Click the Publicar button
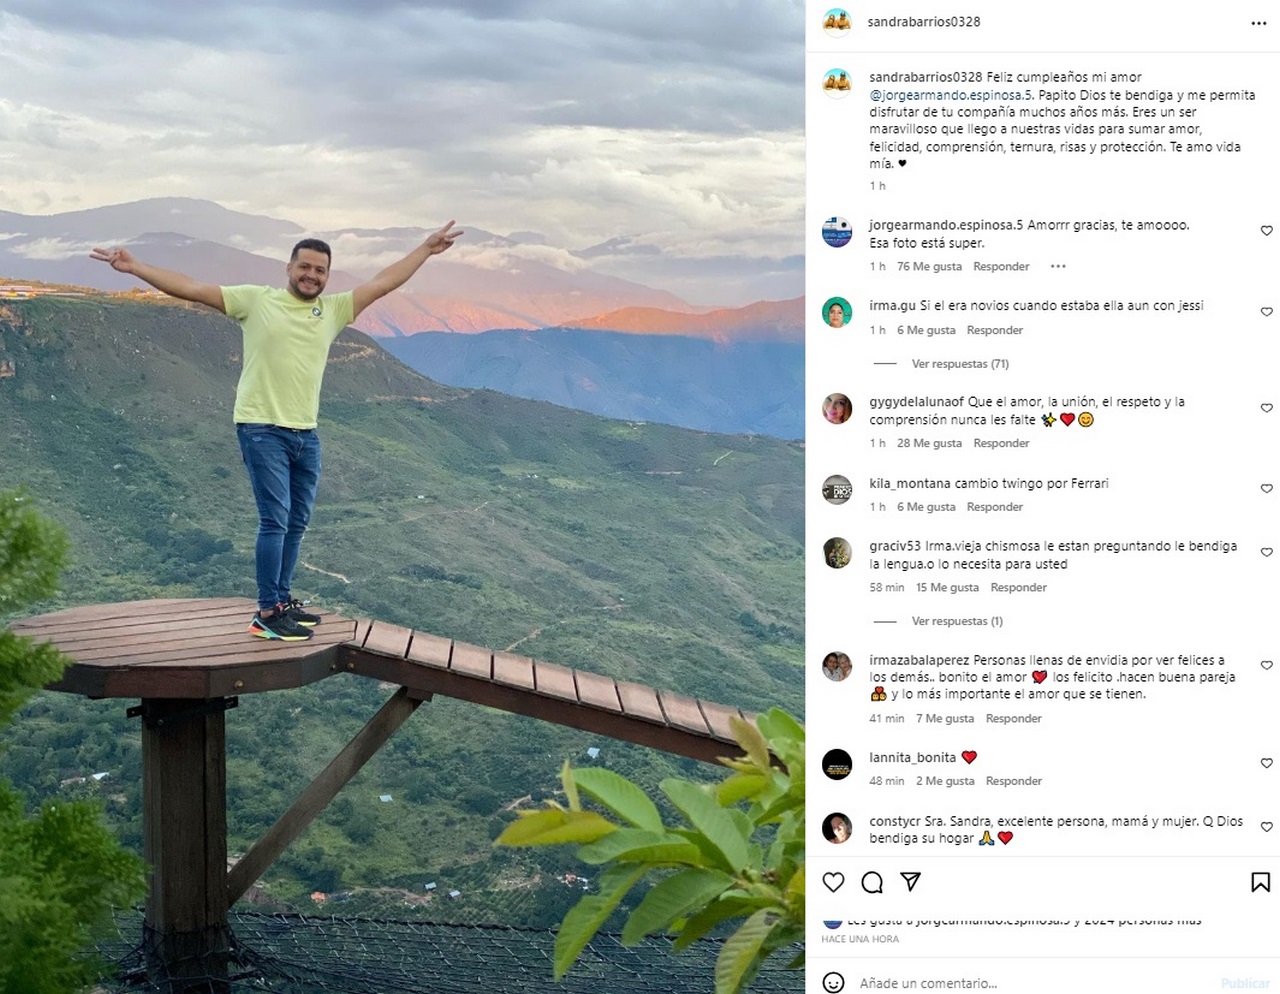The height and width of the screenshot is (994, 1280). pyautogui.click(x=1244, y=983)
